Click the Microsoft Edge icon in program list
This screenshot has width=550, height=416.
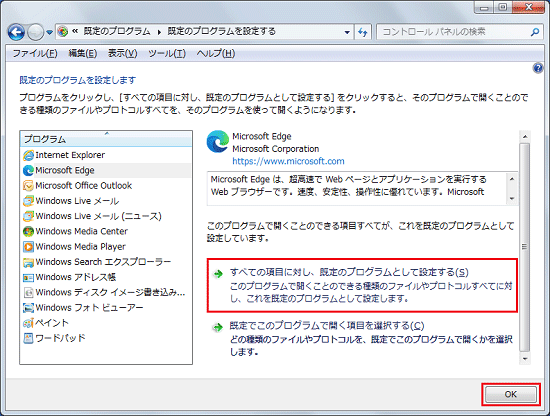click(x=28, y=170)
